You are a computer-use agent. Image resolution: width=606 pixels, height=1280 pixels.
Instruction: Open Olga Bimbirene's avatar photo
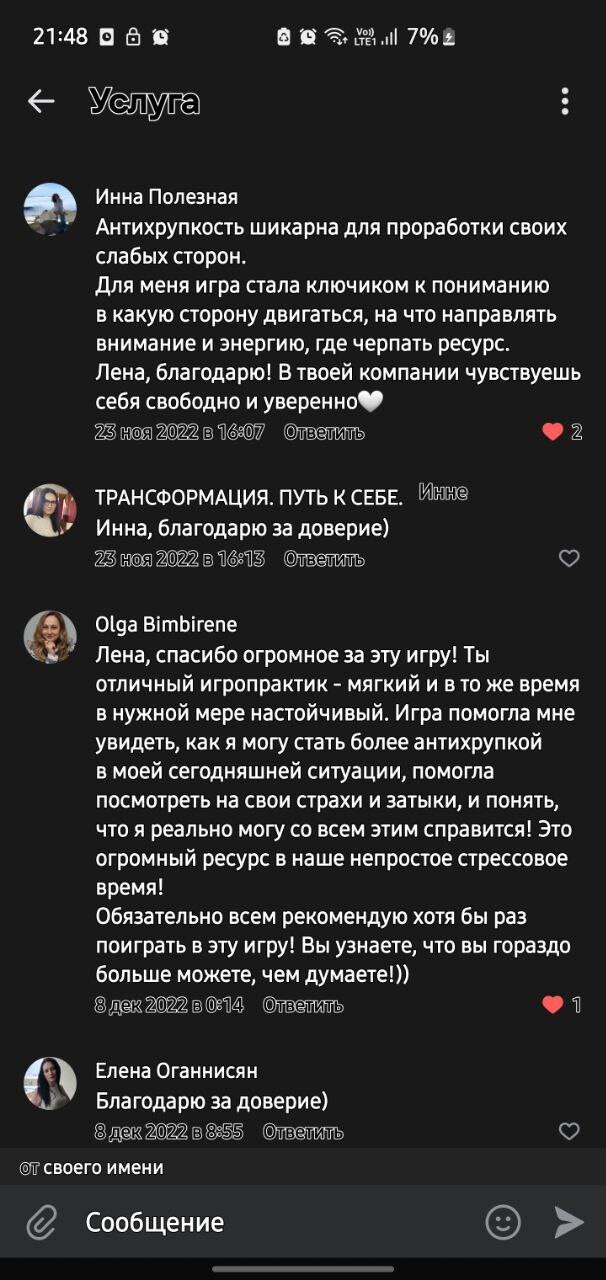(x=50, y=636)
